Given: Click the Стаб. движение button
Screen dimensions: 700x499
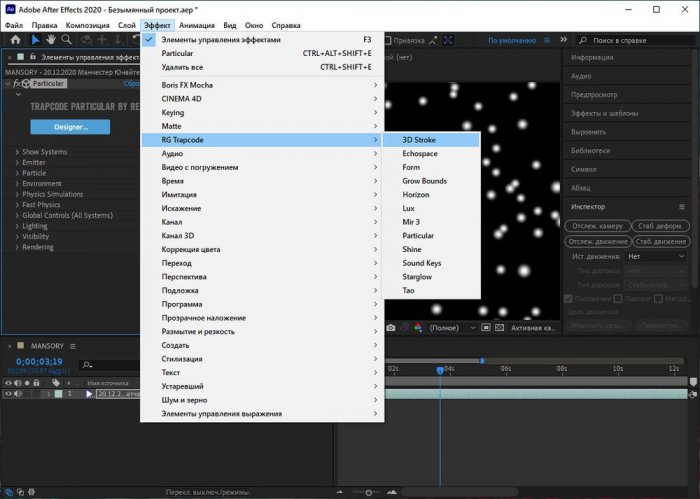Looking at the screenshot, I should pyautogui.click(x=661, y=241).
